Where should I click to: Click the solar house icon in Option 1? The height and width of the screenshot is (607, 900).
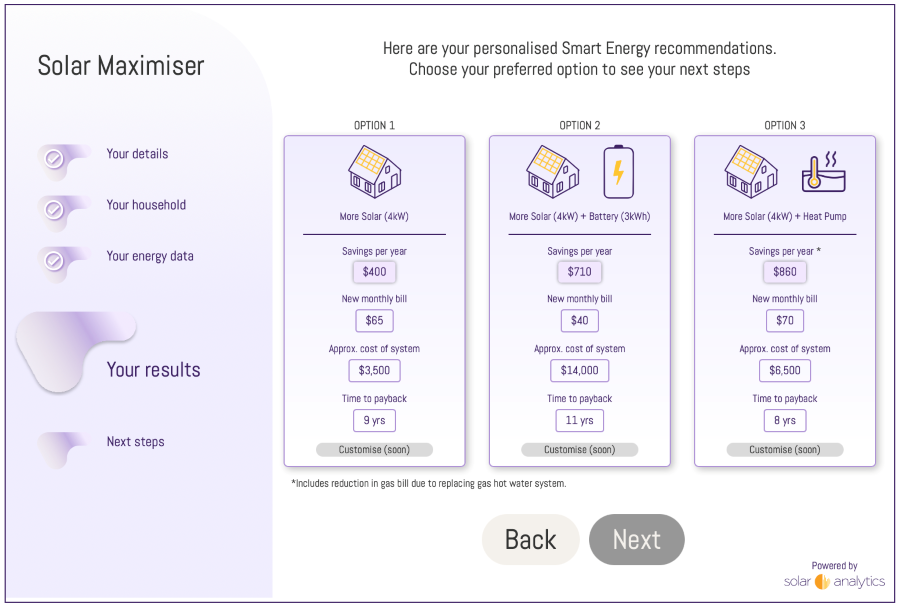pos(374,172)
